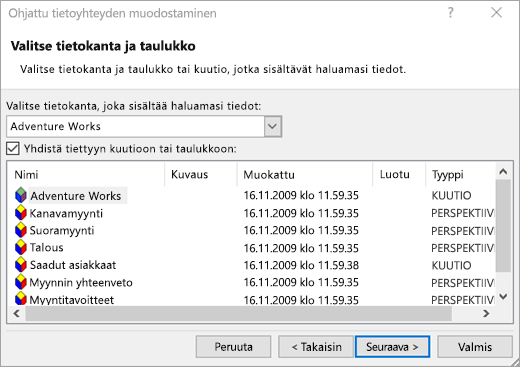520x367 pixels.
Task: Close the data connection wizard dialog
Action: 496,13
